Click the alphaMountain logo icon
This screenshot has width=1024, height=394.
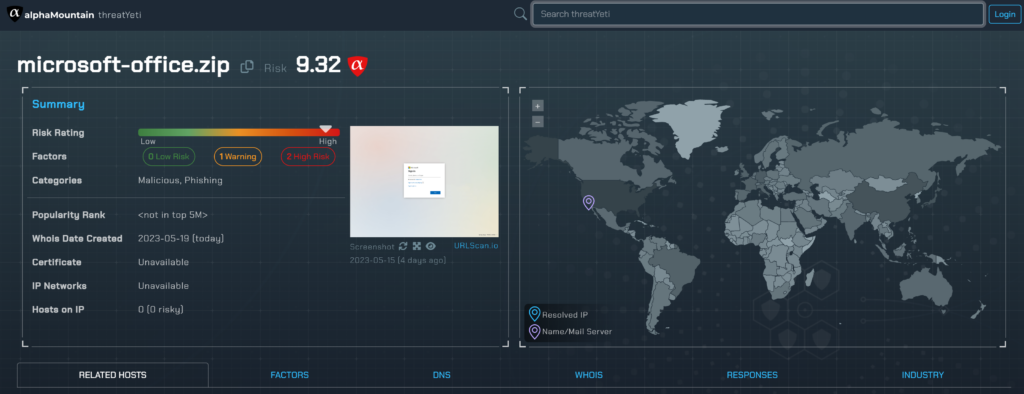(14, 14)
